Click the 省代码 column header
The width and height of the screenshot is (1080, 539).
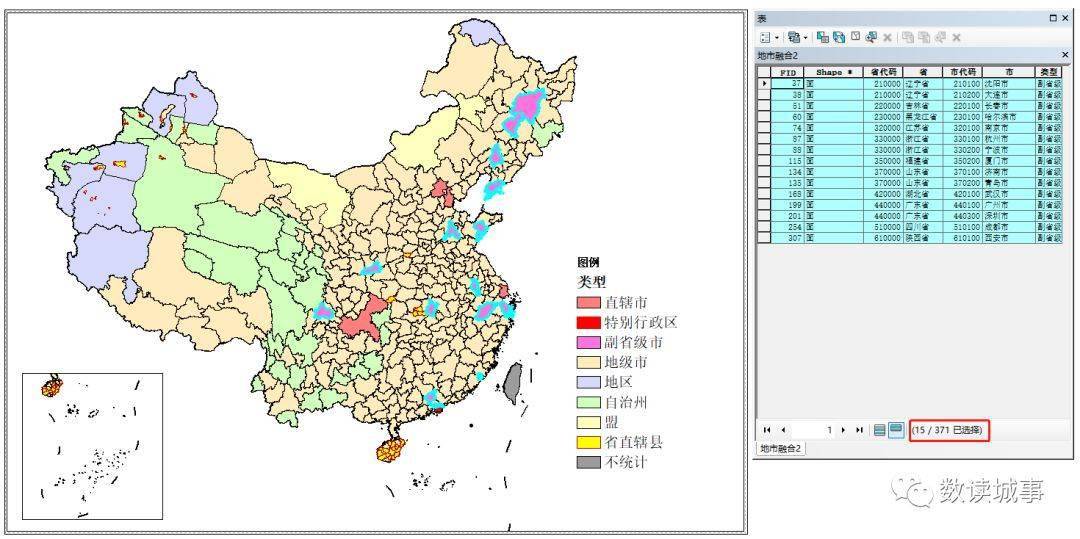click(x=882, y=72)
